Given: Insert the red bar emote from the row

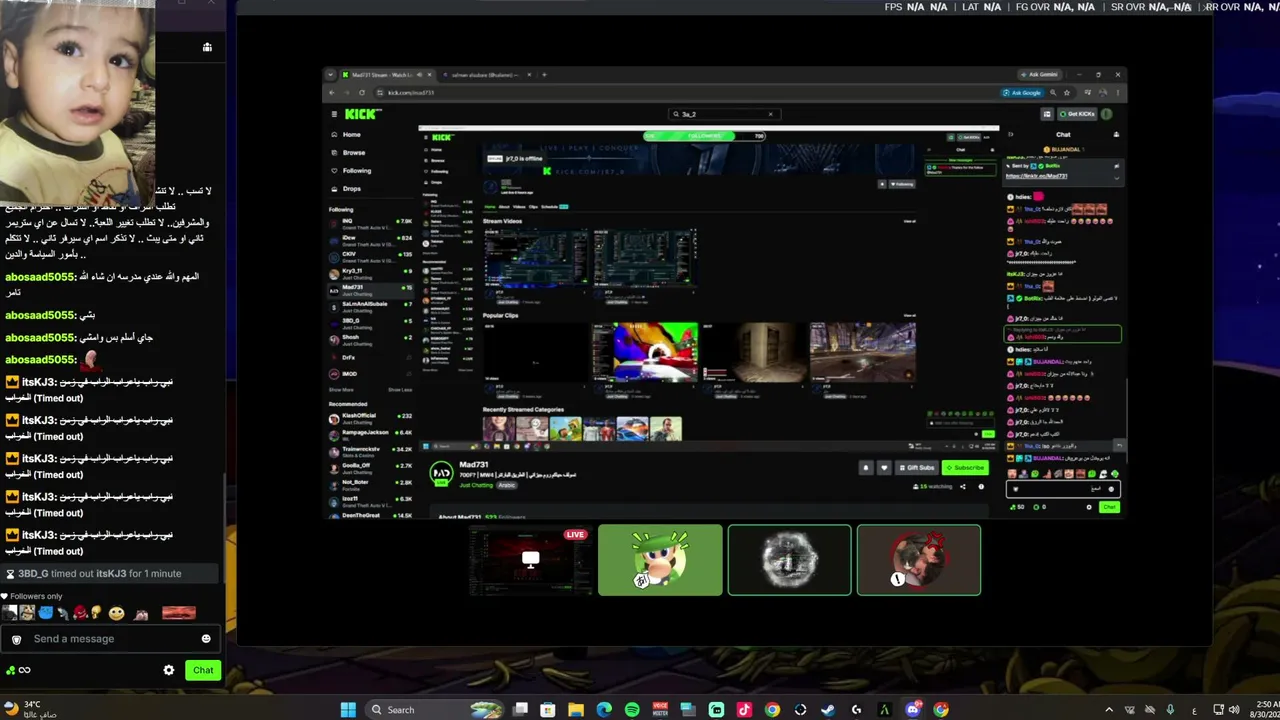Looking at the screenshot, I should point(178,613).
